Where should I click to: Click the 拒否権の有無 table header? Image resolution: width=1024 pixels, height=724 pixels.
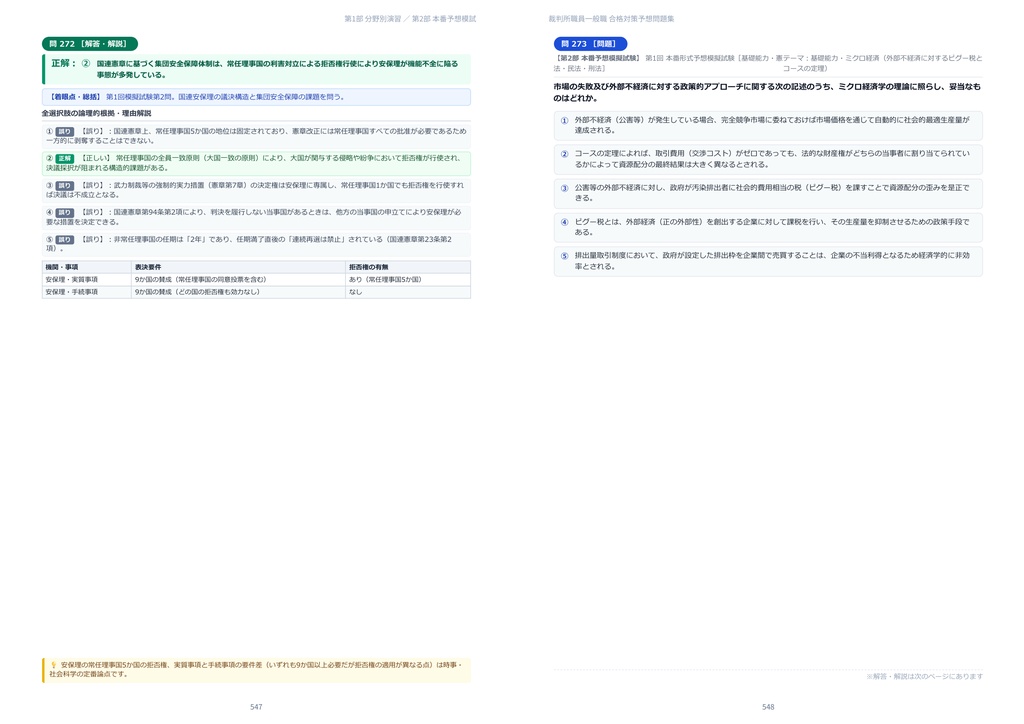pyautogui.click(x=408, y=267)
